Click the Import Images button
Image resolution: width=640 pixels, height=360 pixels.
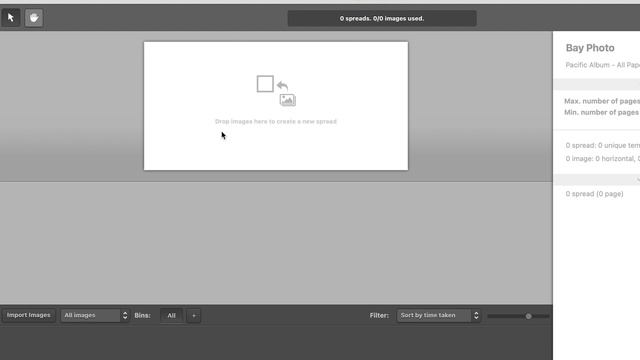click(x=29, y=315)
